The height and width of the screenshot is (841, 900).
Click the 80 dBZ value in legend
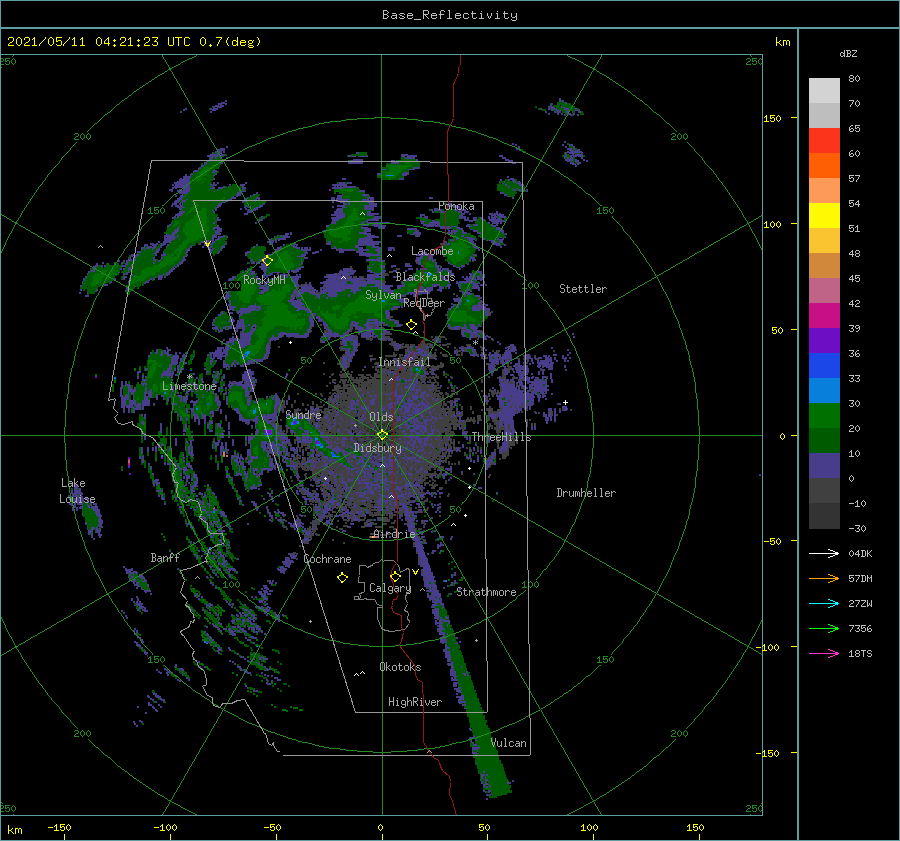854,79
